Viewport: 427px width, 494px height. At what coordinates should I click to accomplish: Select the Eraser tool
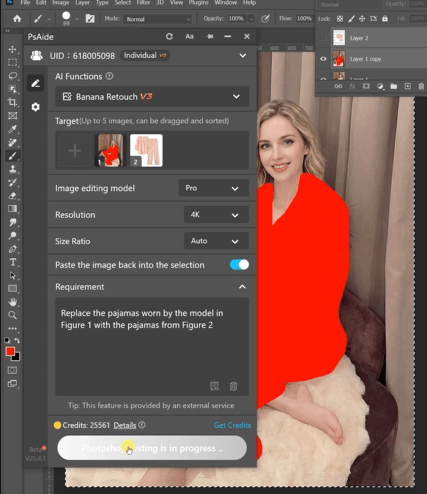(13, 196)
